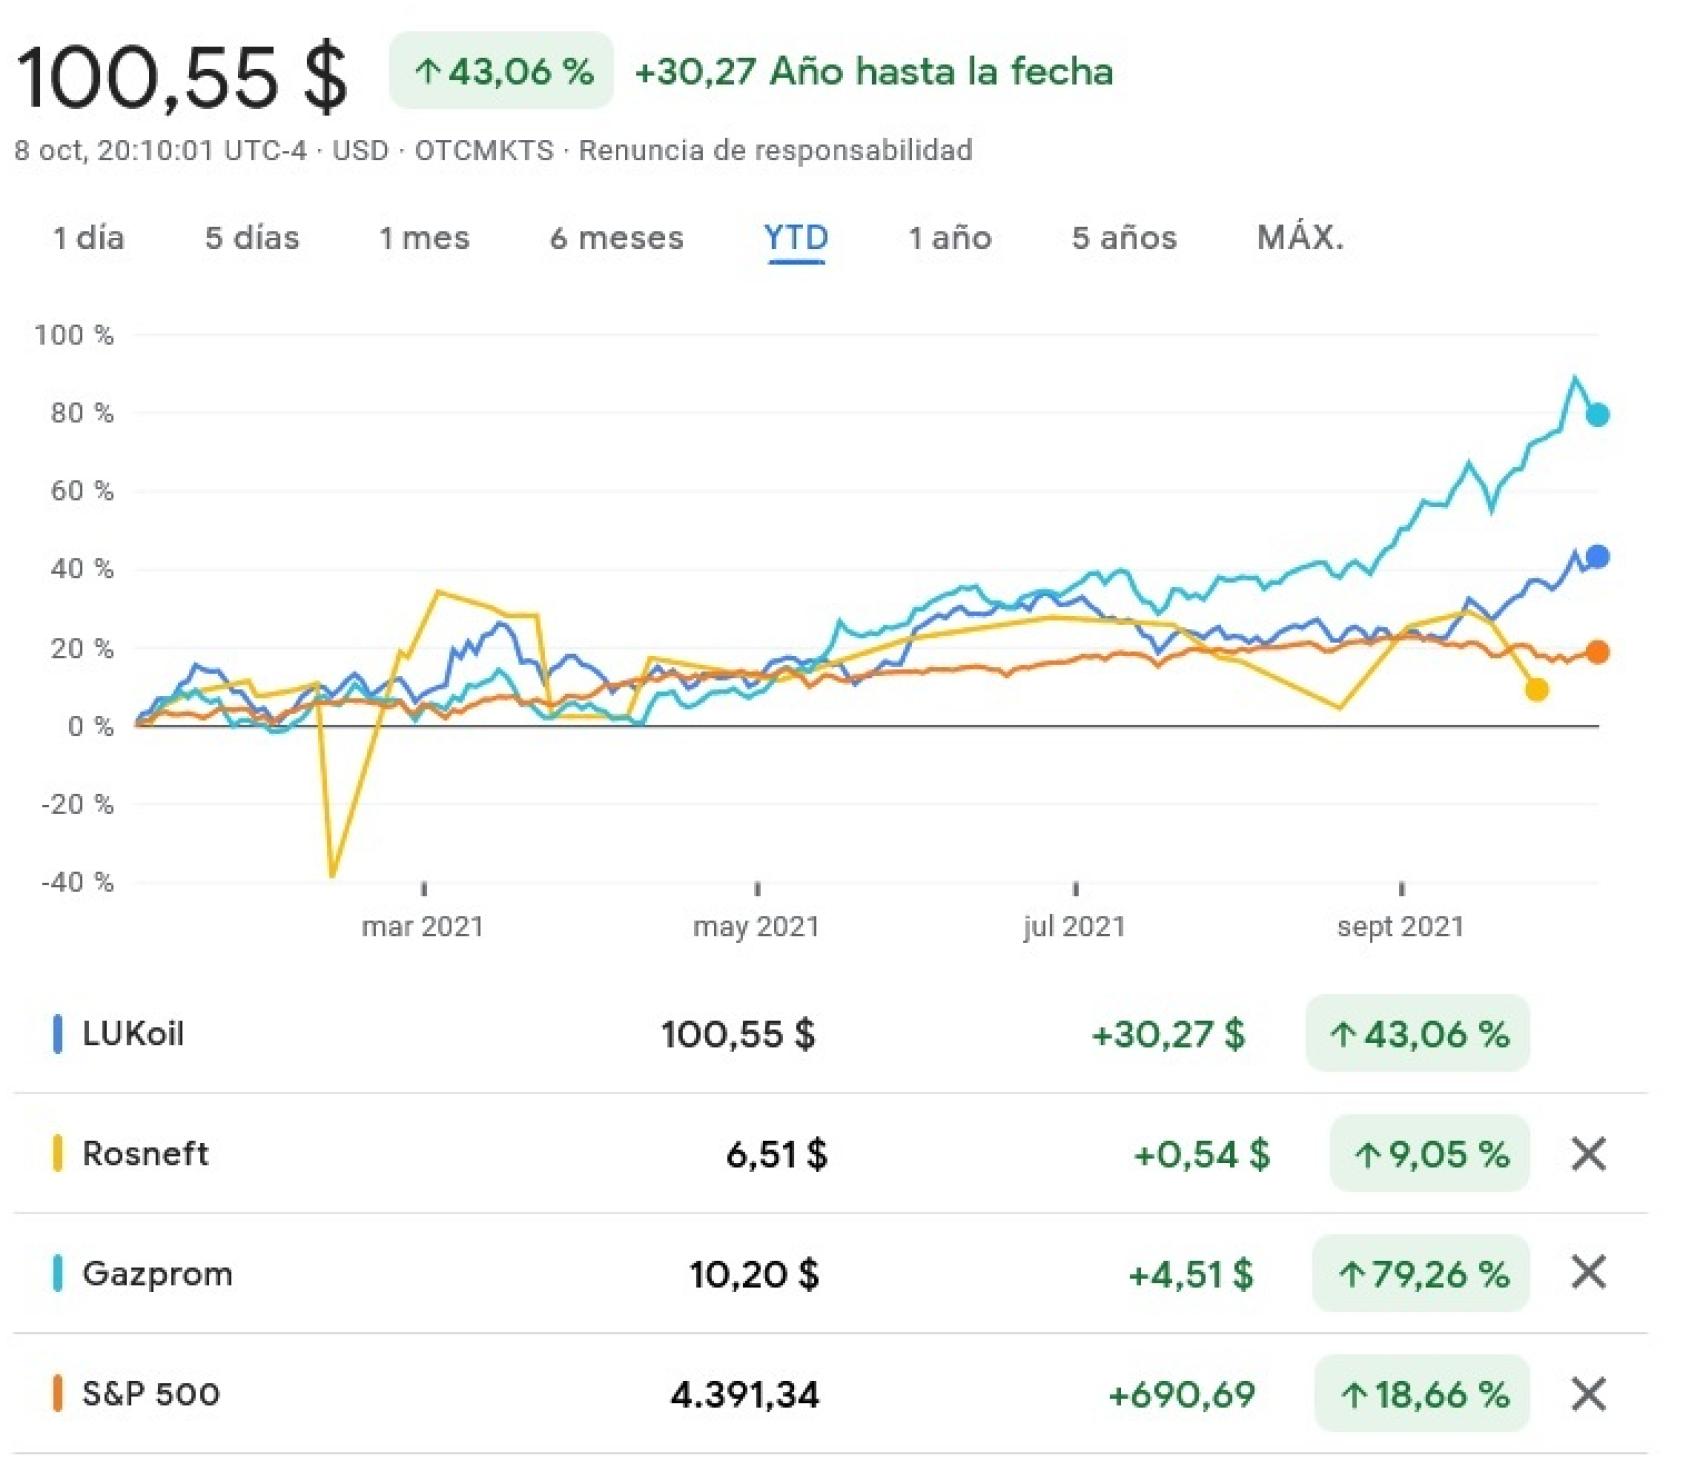The width and height of the screenshot is (1706, 1461).
Task: Click the blue LUKoil endpoint dot on the chart
Action: tap(1596, 556)
